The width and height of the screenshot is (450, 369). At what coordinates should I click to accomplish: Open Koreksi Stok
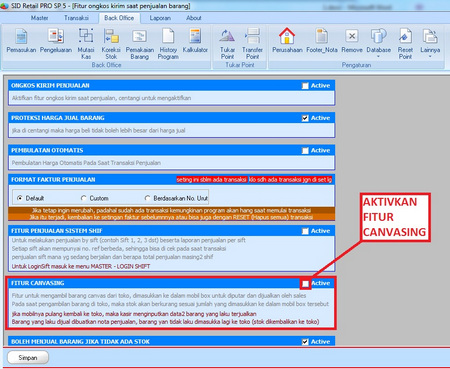111,44
